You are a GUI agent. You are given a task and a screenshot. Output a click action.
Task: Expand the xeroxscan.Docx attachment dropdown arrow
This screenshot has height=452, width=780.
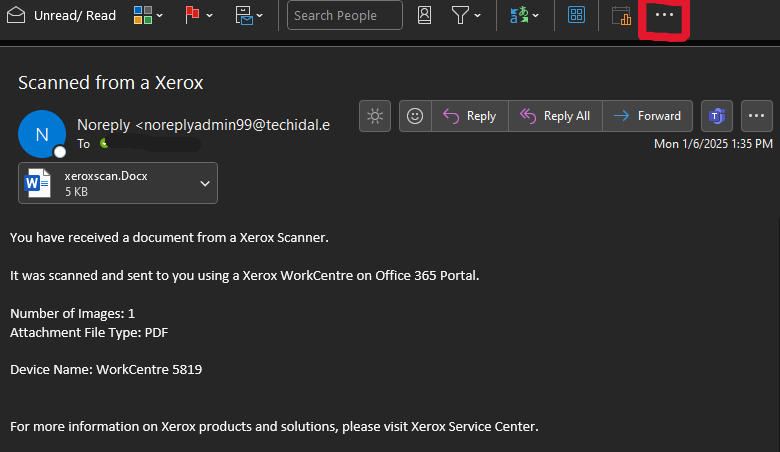click(205, 183)
